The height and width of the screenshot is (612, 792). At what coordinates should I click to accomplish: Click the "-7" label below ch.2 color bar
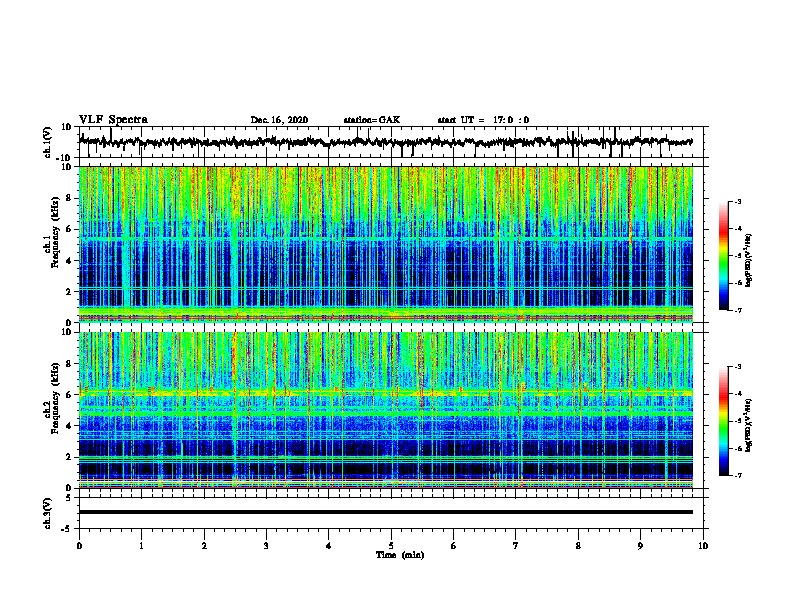737,475
